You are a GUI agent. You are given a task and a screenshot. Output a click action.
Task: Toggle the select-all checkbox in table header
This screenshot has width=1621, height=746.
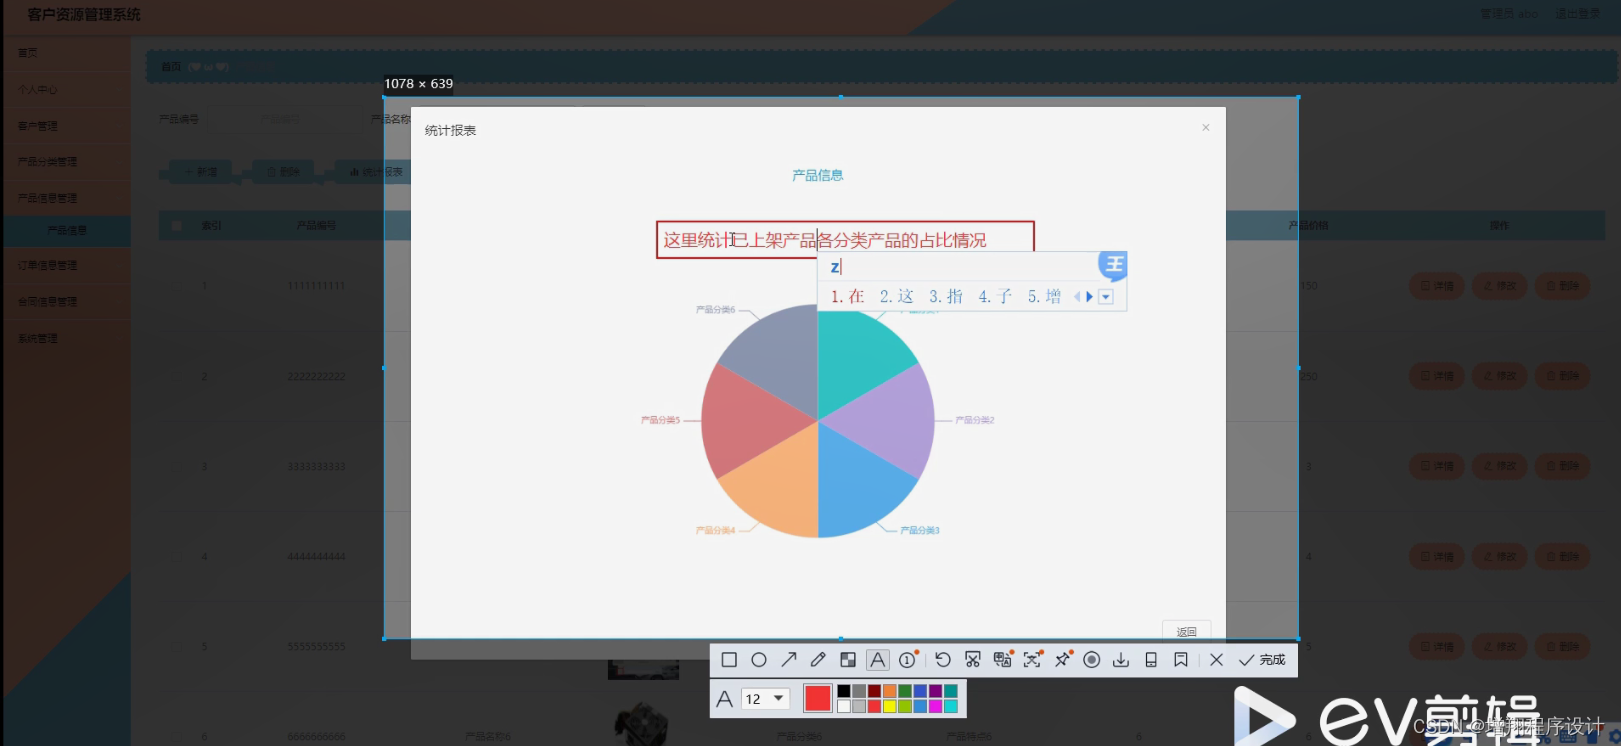point(177,226)
